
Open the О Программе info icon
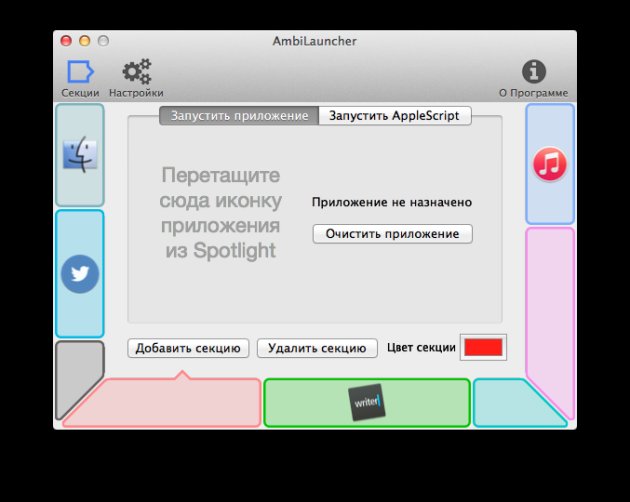[533, 78]
